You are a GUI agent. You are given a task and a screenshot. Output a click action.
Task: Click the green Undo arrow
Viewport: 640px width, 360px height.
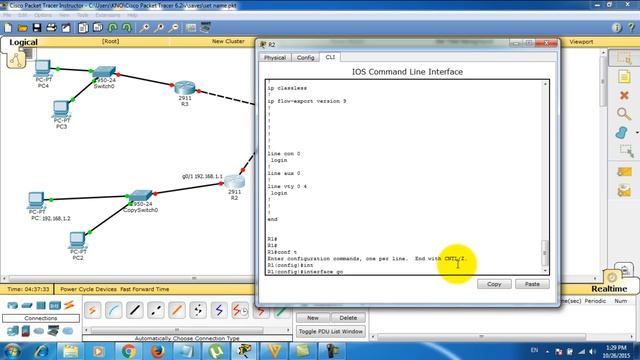[x=113, y=28]
